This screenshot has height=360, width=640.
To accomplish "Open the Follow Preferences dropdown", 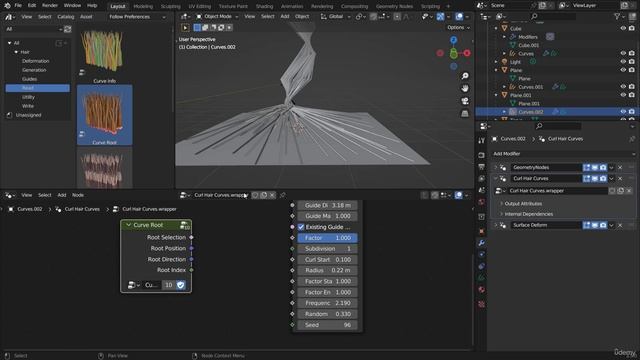I will pos(137,17).
